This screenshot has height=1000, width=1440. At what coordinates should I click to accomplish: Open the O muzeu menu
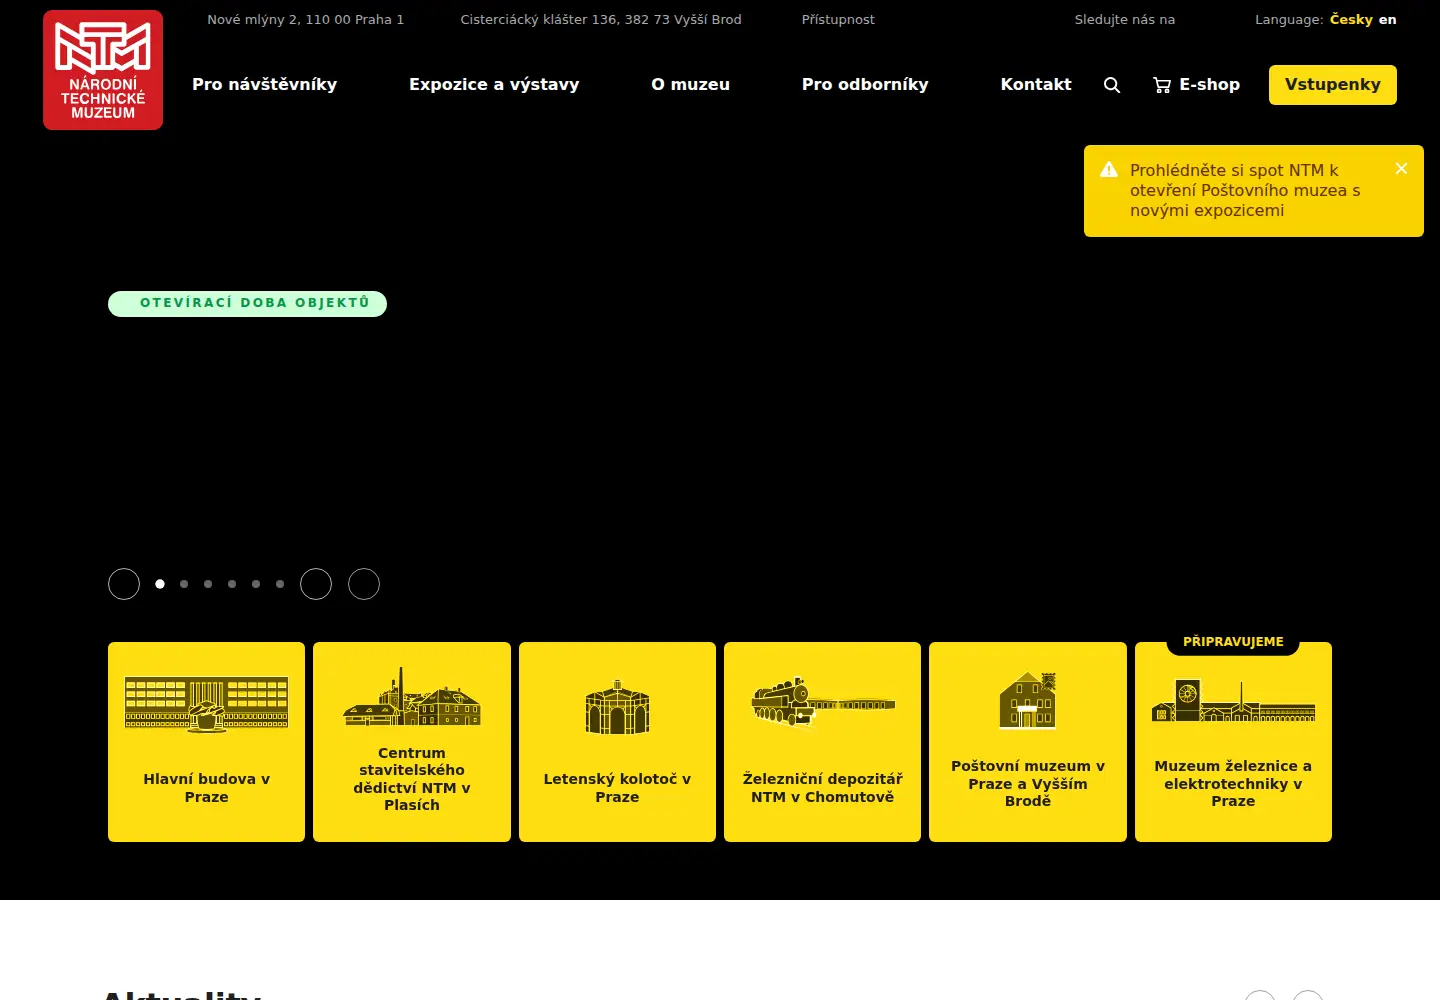(690, 85)
